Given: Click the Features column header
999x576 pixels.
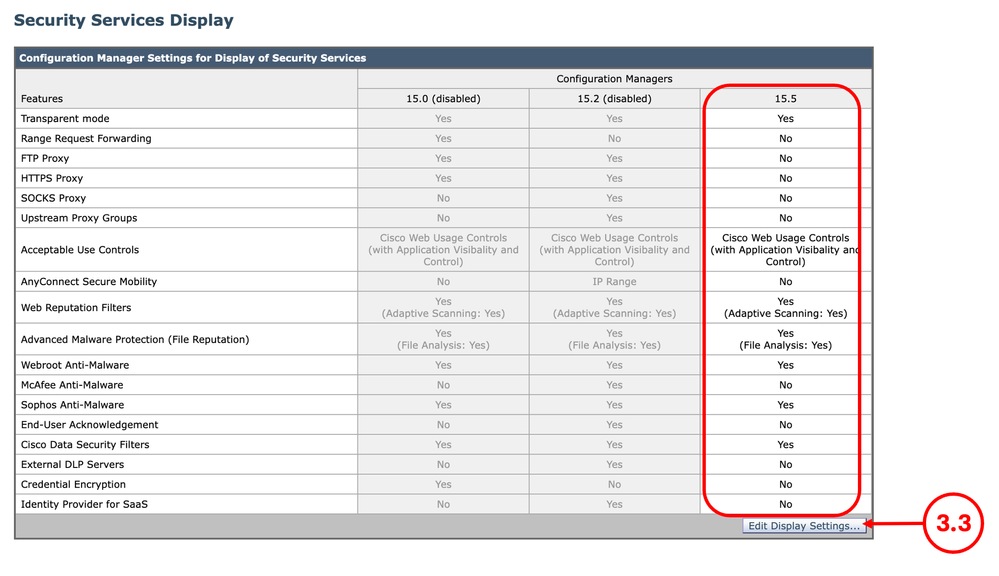Looking at the screenshot, I should pos(41,99).
